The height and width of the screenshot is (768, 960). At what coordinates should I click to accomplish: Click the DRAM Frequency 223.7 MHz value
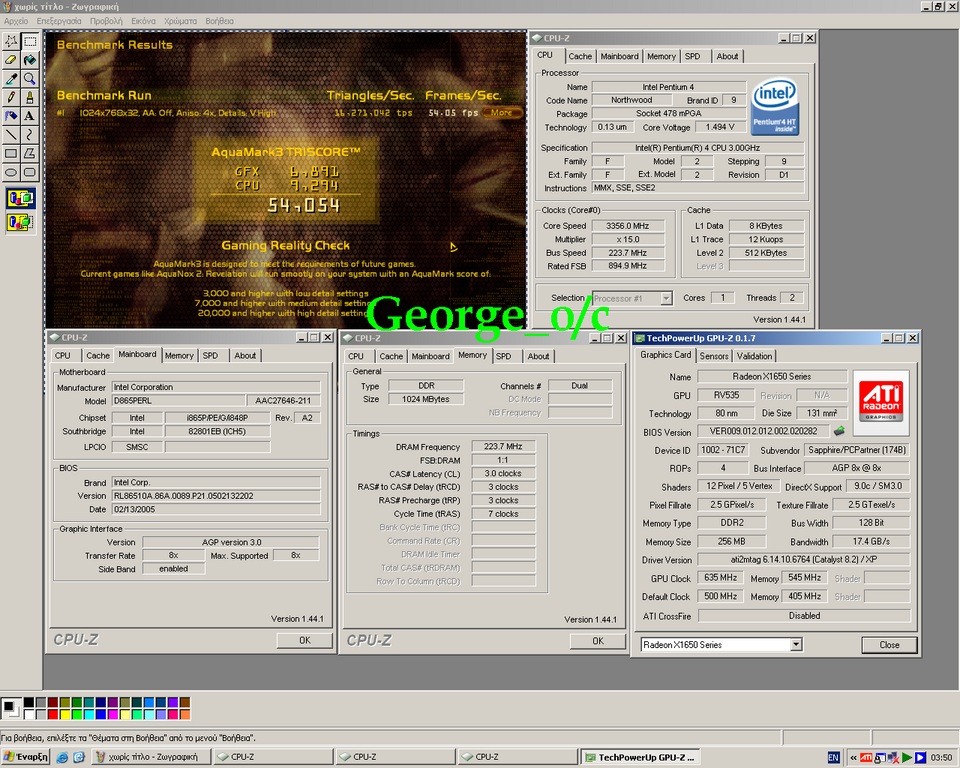[x=503, y=446]
